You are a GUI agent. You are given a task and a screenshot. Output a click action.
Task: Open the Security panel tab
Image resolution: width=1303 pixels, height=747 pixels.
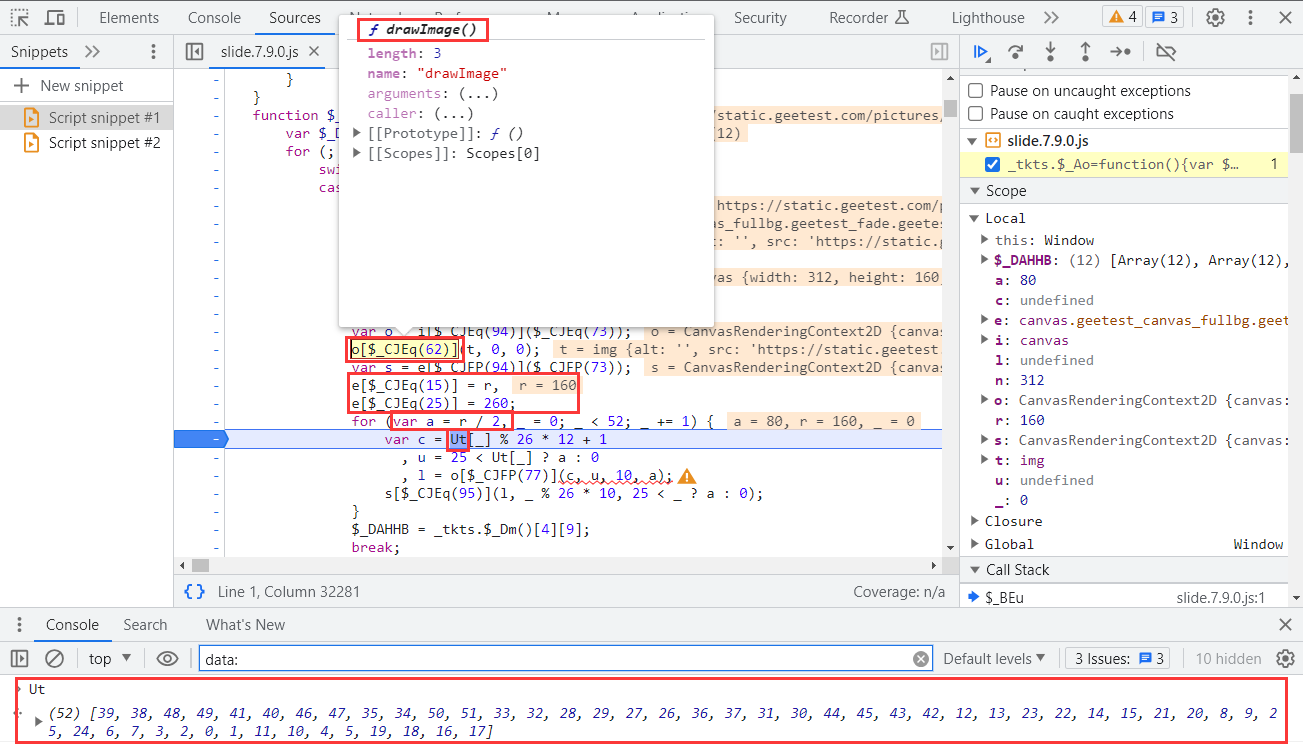[x=760, y=18]
